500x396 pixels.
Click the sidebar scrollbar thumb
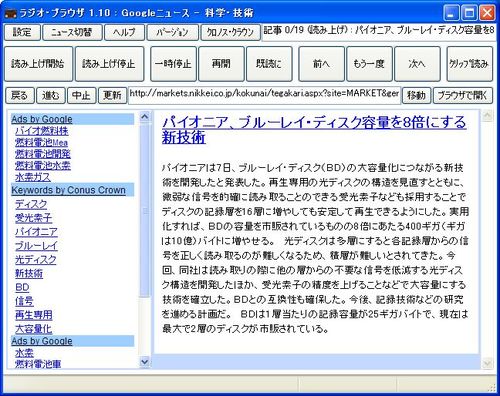[x=145, y=210]
